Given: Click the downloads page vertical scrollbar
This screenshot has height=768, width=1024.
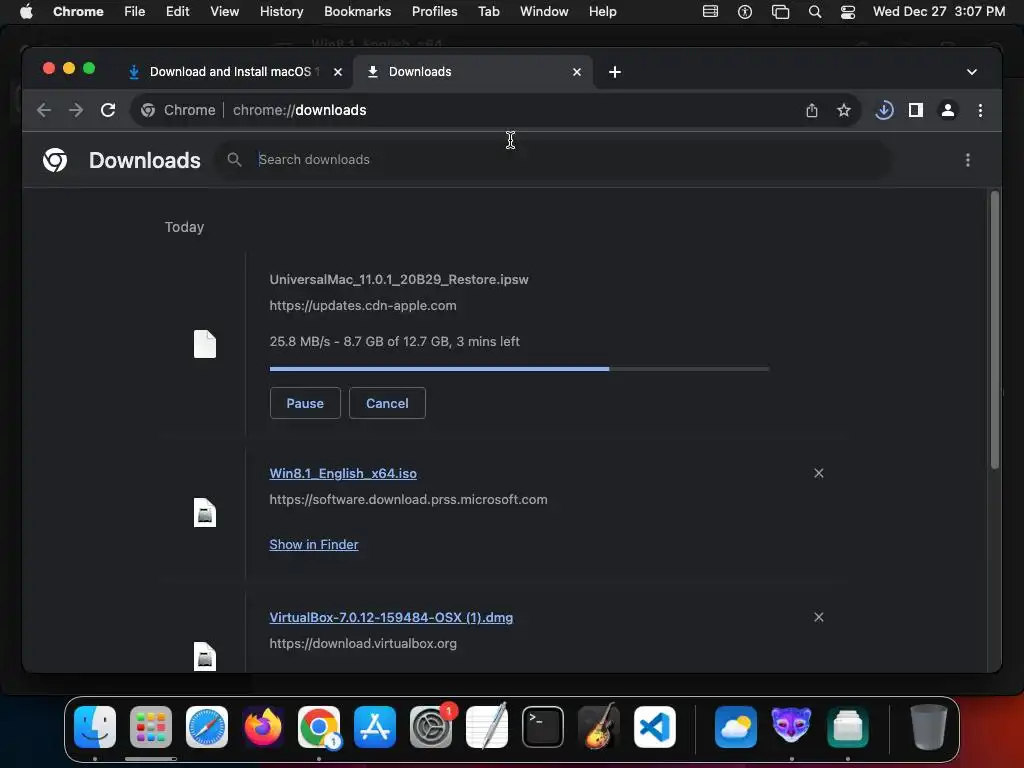Looking at the screenshot, I should click(x=995, y=330).
